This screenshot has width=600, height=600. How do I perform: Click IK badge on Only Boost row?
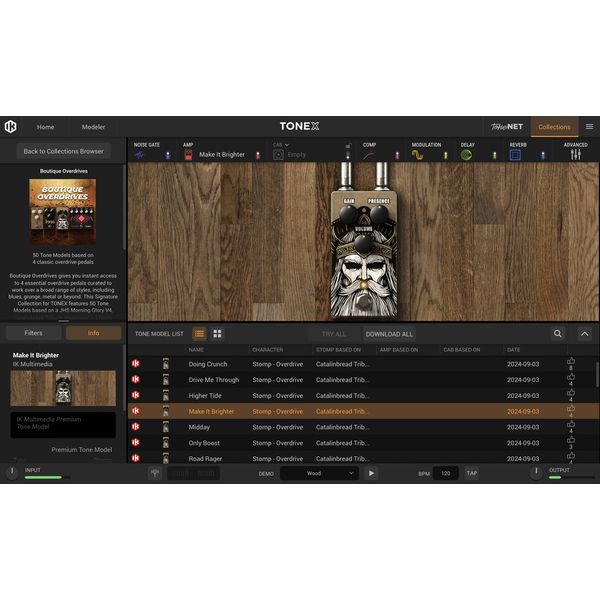136,442
